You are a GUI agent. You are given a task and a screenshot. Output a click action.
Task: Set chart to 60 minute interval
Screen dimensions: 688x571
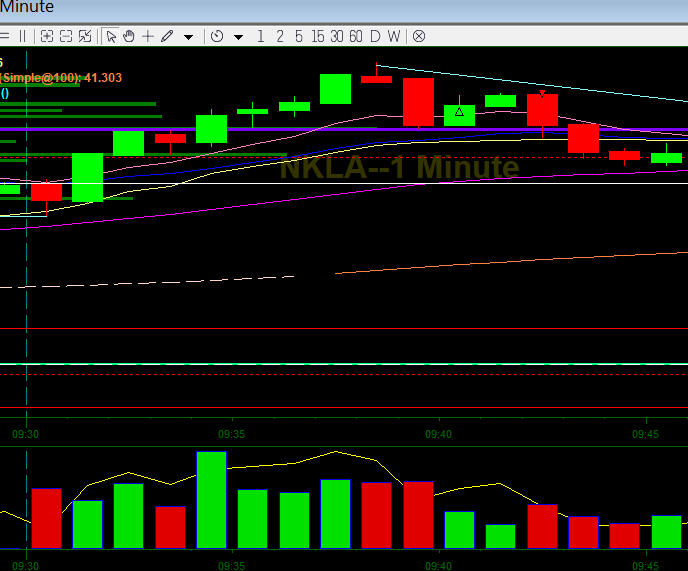[355, 36]
